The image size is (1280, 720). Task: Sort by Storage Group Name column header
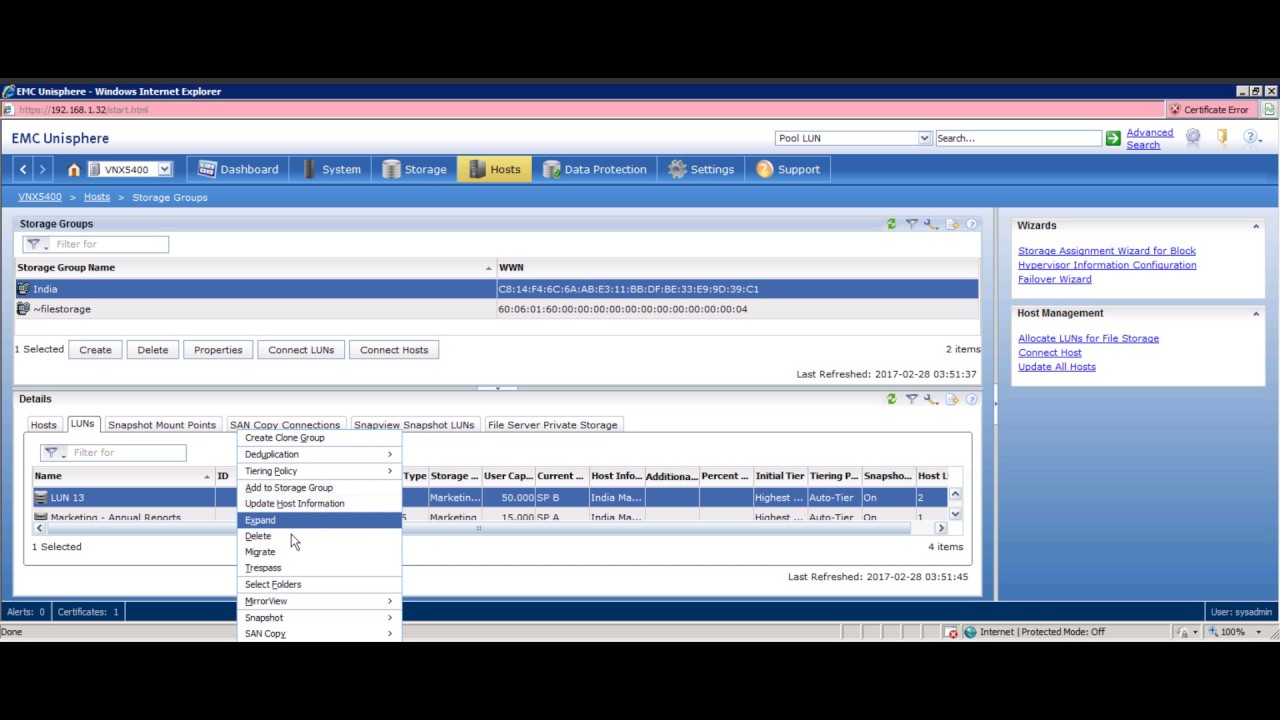point(255,268)
